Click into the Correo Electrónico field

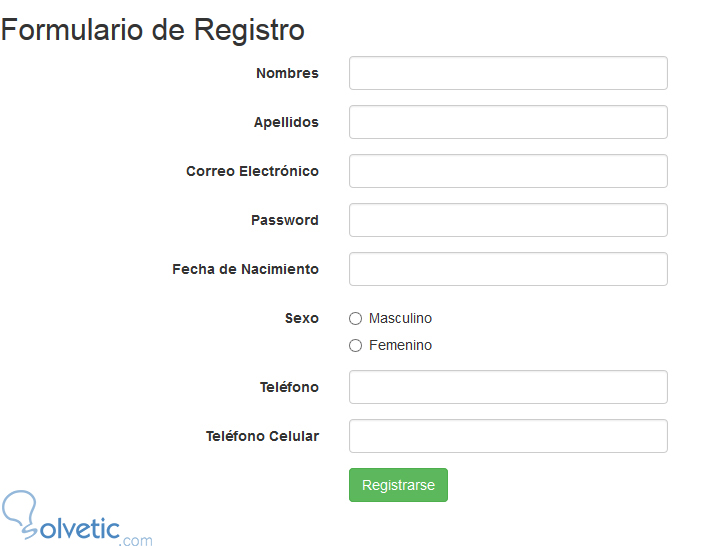click(x=508, y=171)
